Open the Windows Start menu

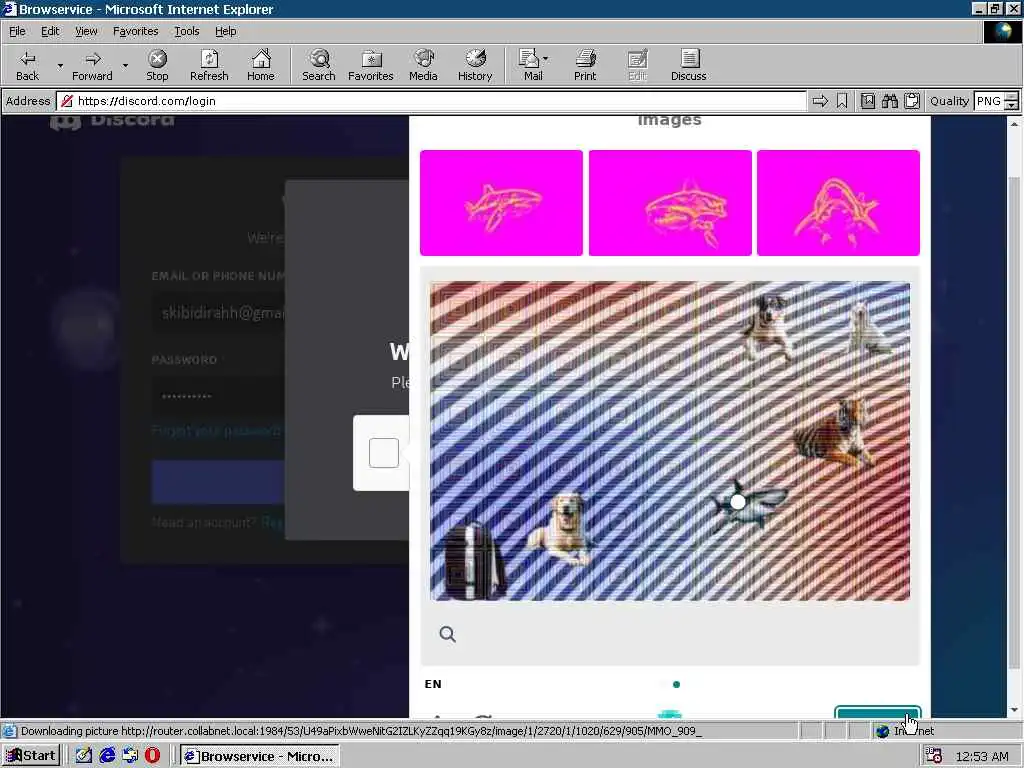[31, 756]
